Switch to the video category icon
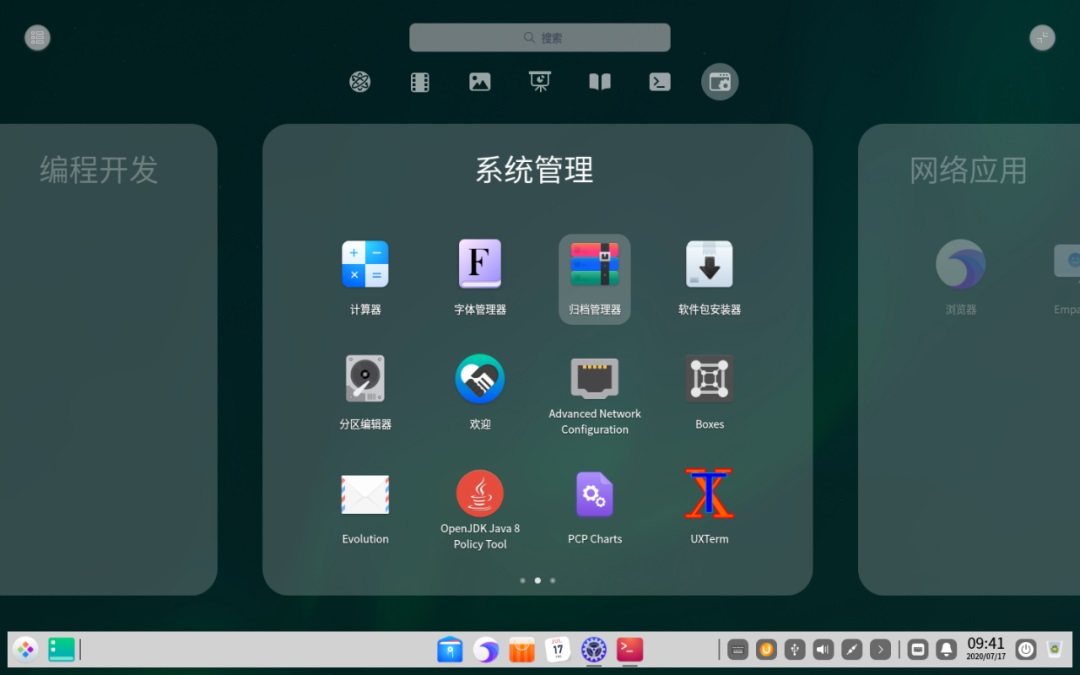The image size is (1080, 675). click(420, 82)
